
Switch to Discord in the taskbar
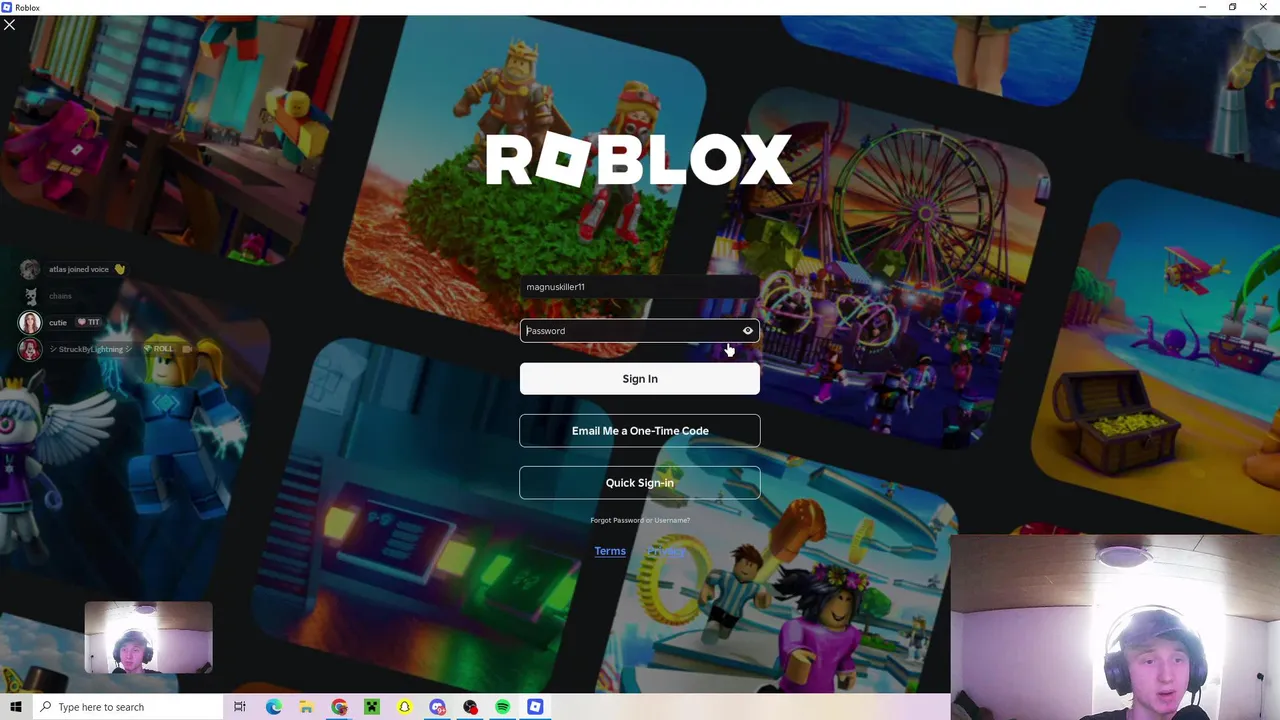click(437, 707)
